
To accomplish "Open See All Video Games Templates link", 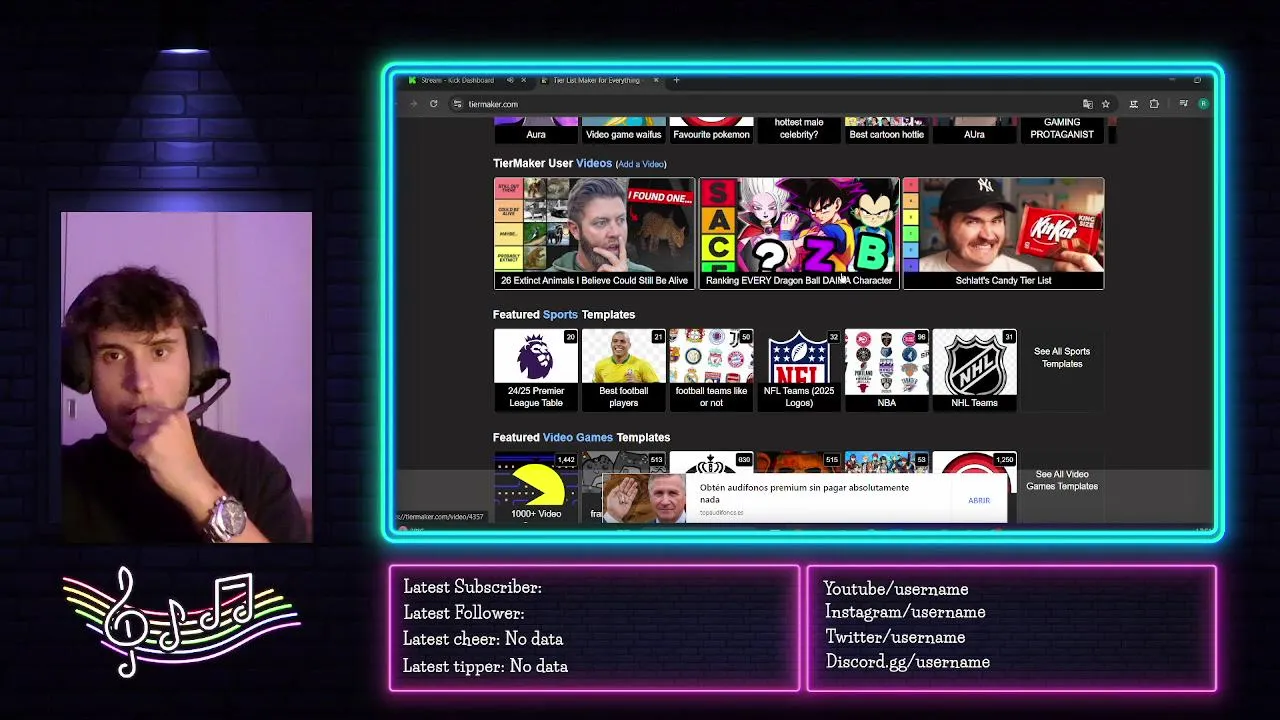I will (x=1062, y=480).
